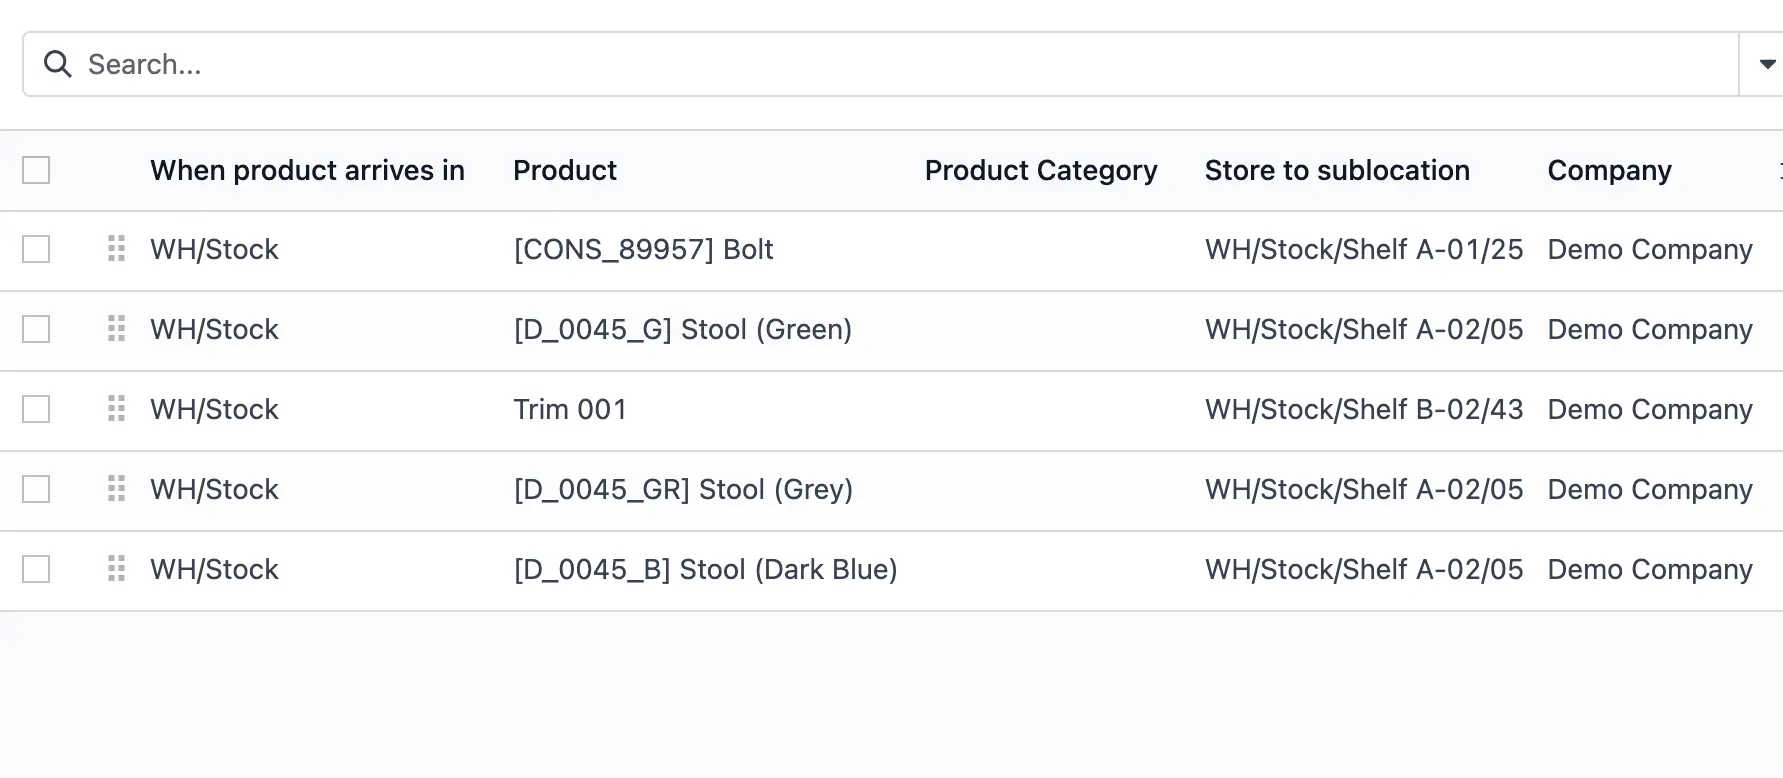This screenshot has width=1783, height=778.
Task: Click drag handle for Trim 001 row
Action: click(x=116, y=408)
